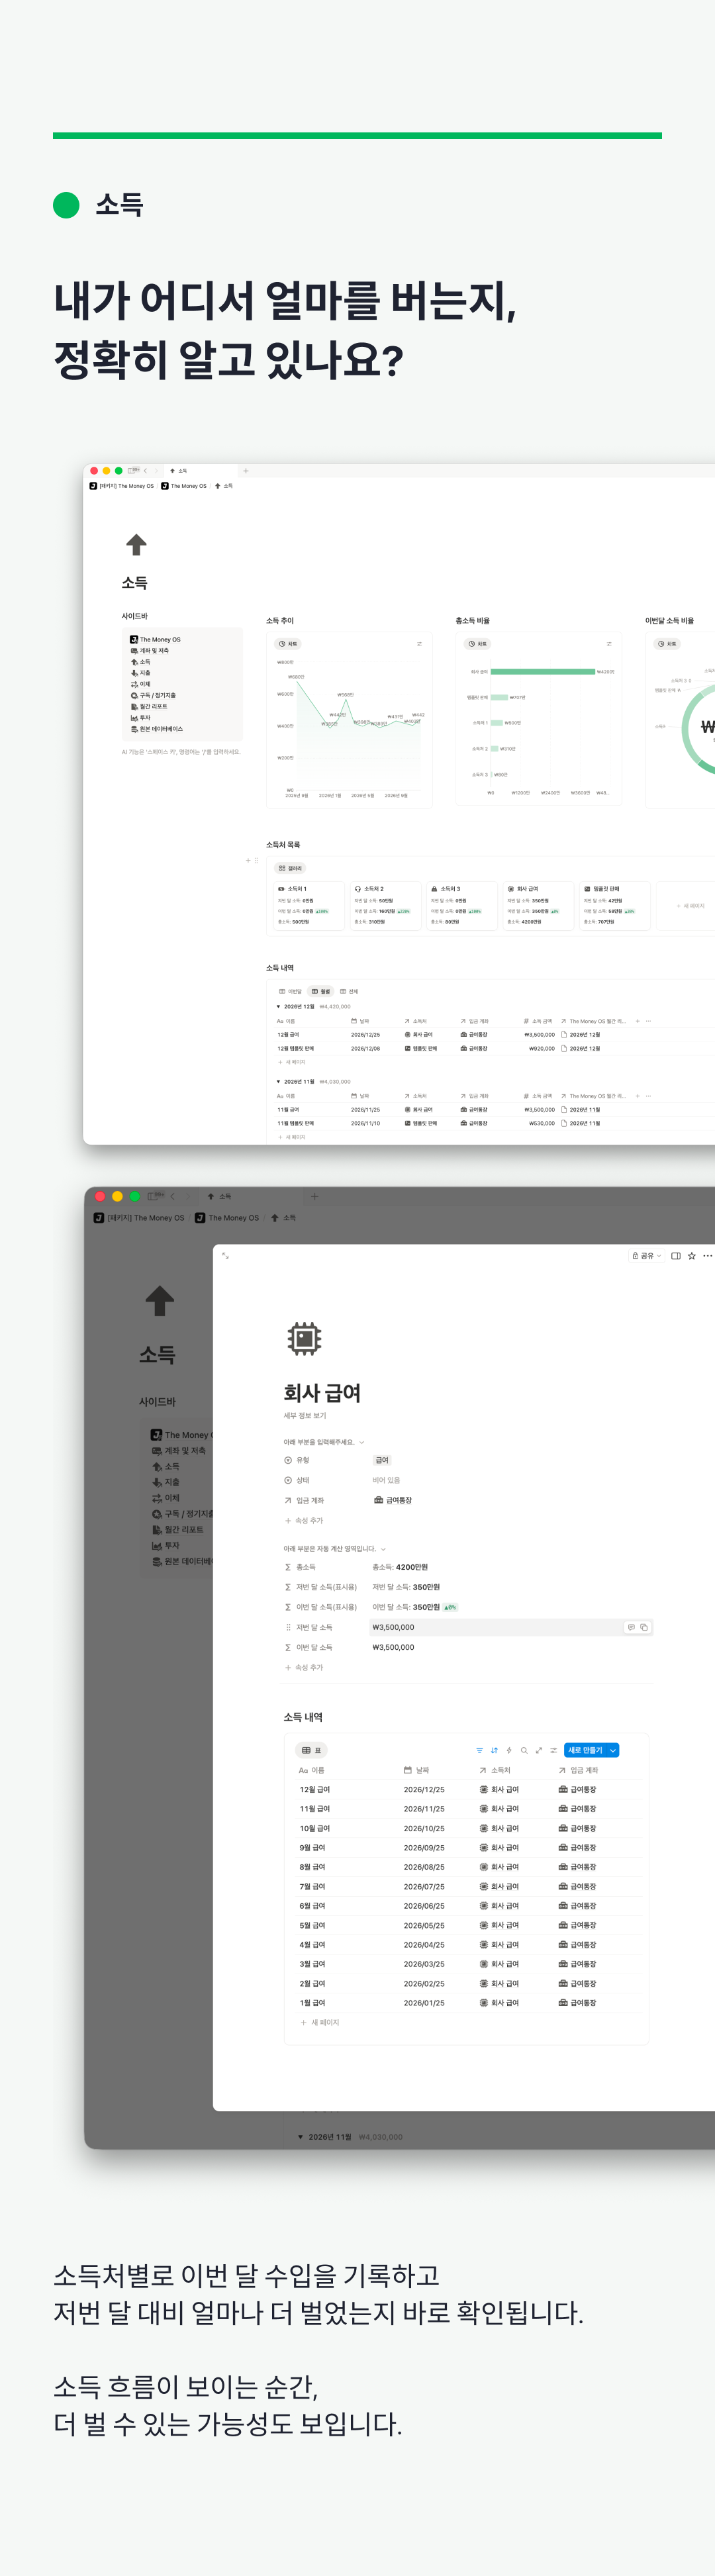Collapse the 2026년 11월 group in top window
This screenshot has height=2576, width=715.
click(x=278, y=1082)
